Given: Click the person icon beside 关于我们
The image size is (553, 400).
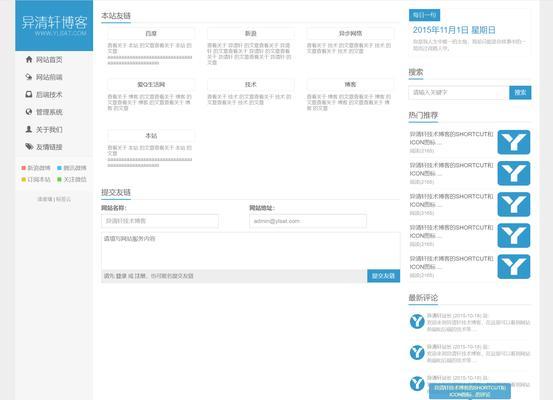Looking at the screenshot, I should 29,129.
